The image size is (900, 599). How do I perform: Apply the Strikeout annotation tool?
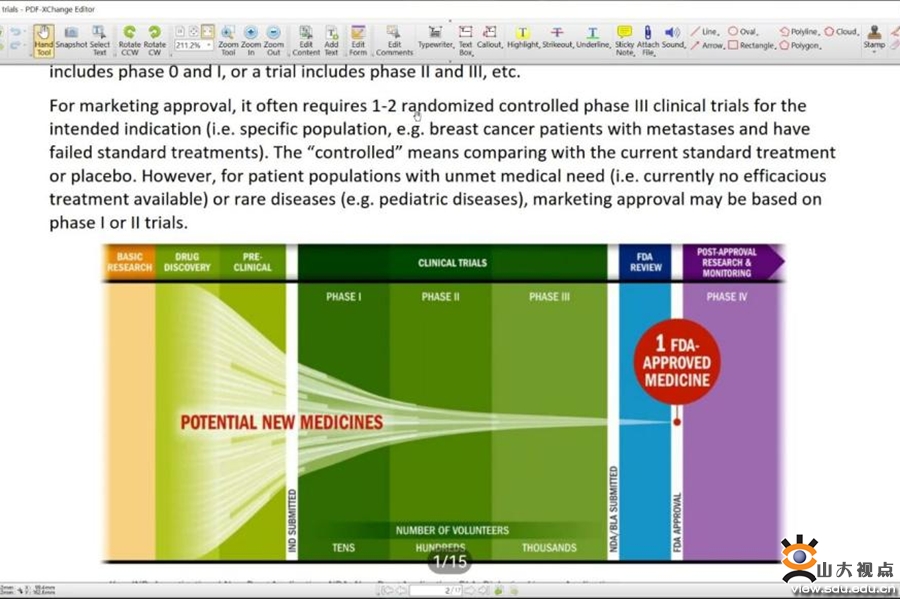[557, 38]
